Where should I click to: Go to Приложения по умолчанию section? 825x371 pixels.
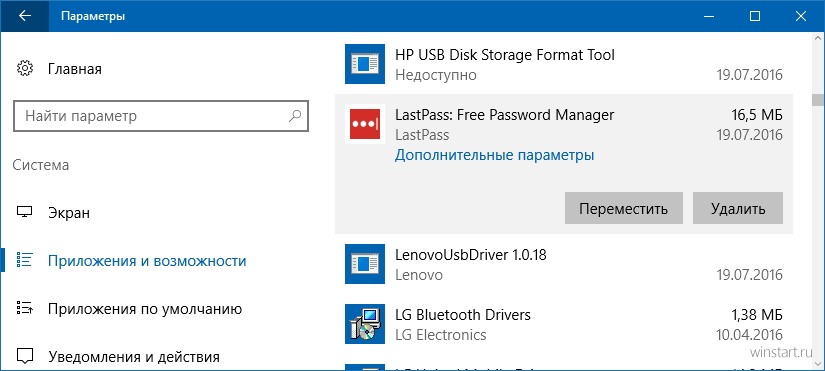click(x=145, y=309)
